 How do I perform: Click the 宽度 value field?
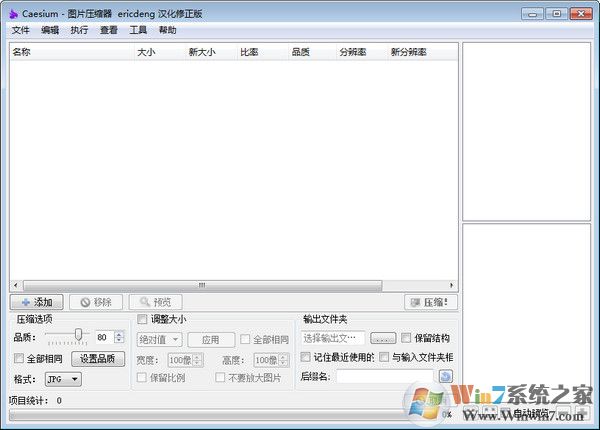(x=181, y=360)
